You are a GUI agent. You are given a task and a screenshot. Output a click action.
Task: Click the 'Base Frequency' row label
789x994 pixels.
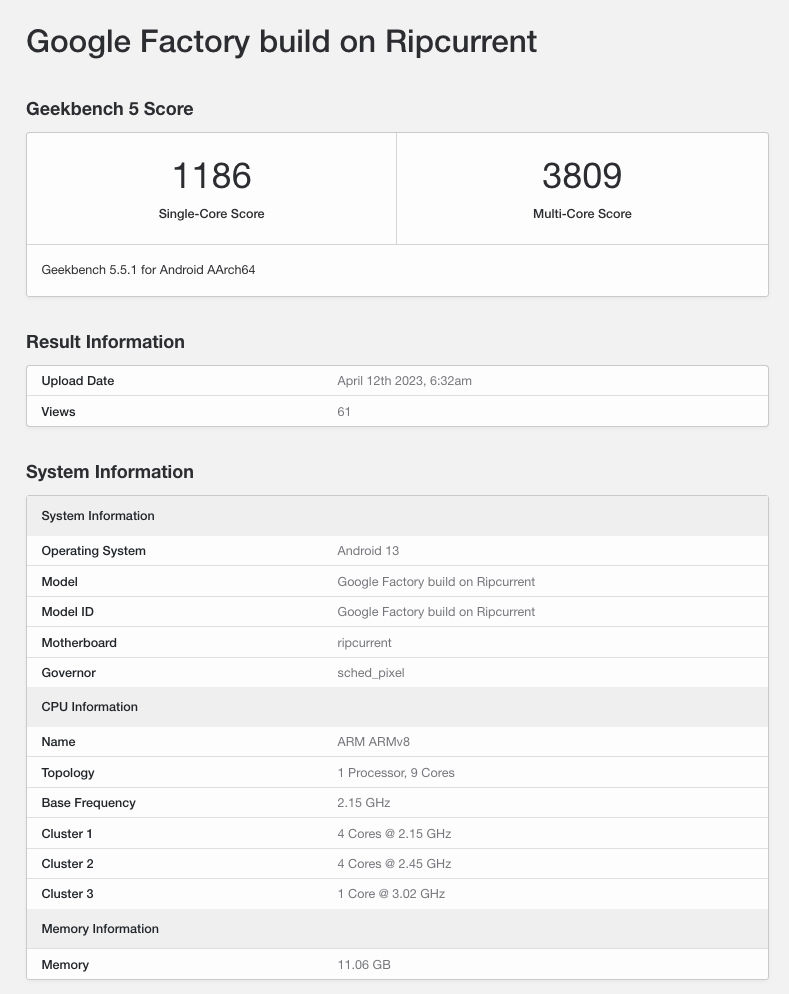pos(89,803)
